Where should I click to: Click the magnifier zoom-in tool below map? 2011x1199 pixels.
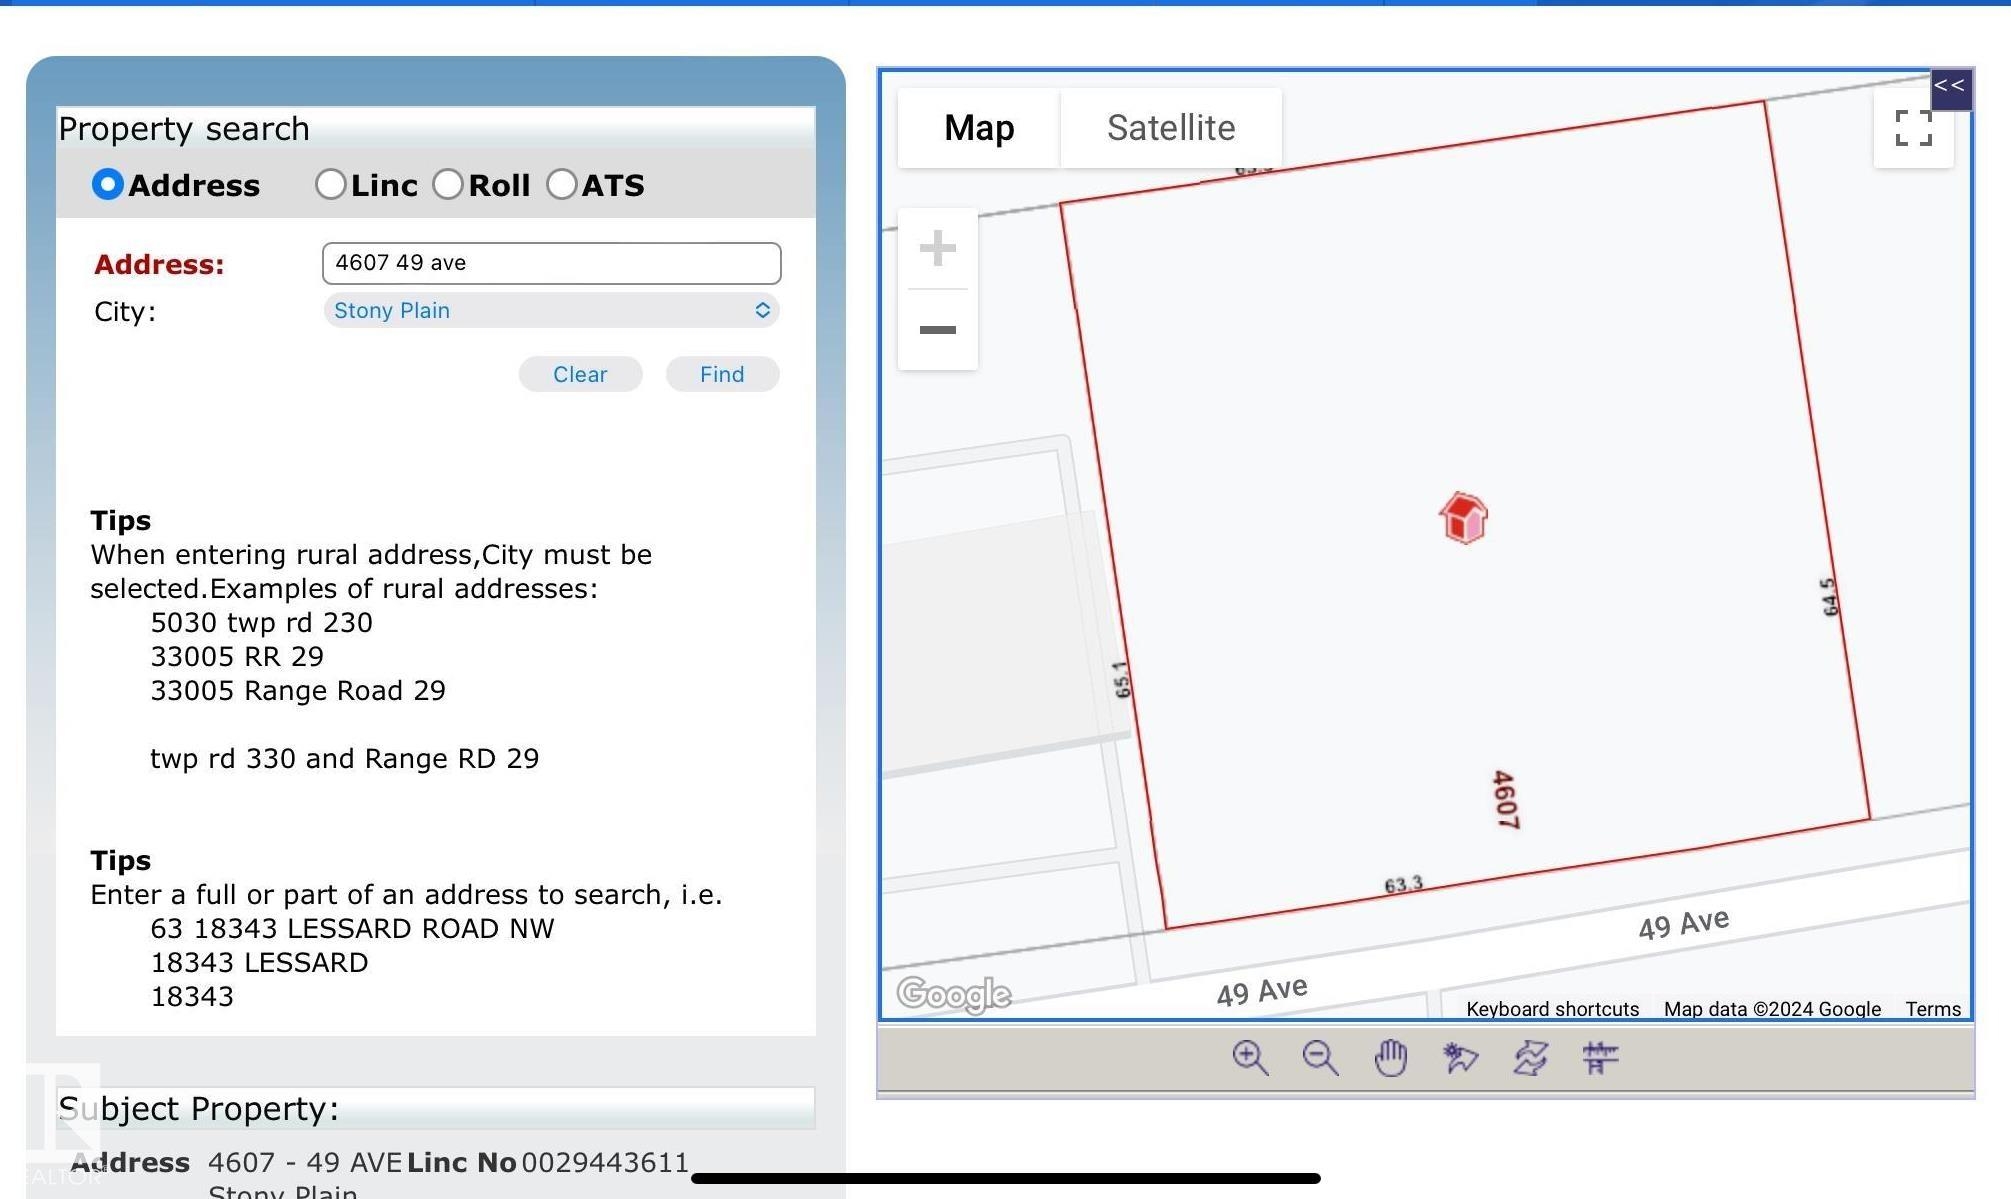[1249, 1057]
